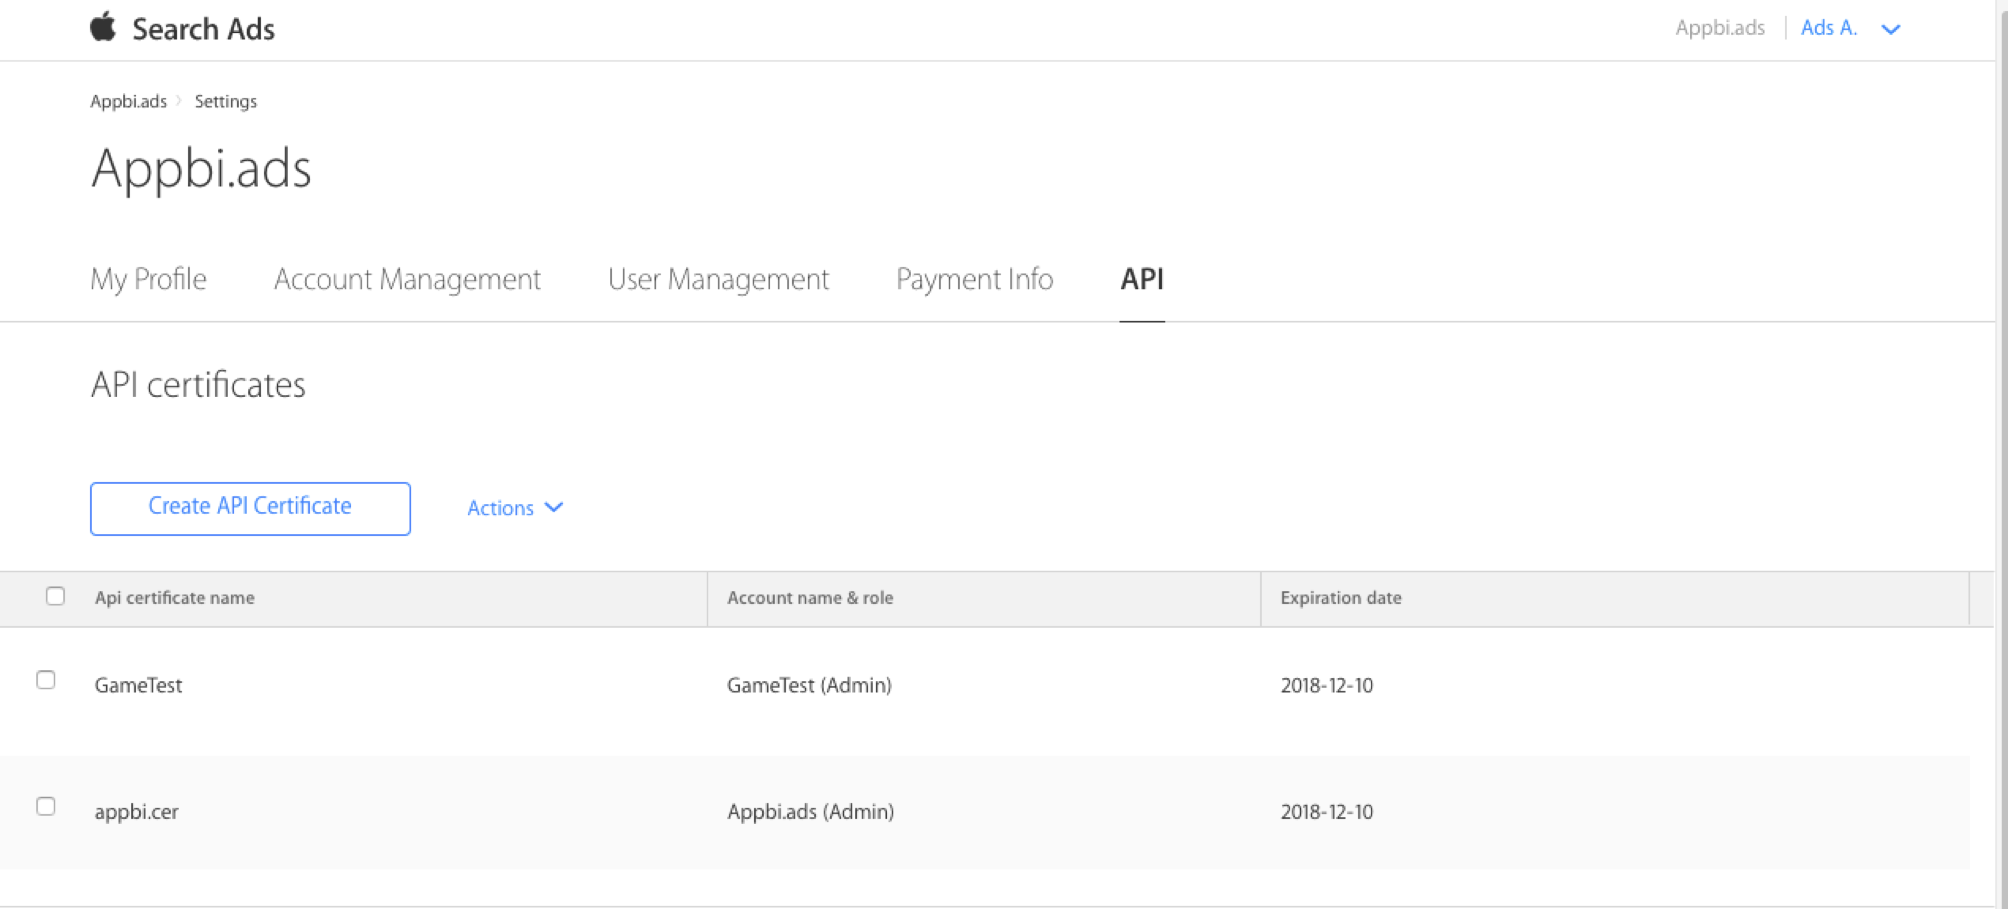The width and height of the screenshot is (2008, 909).
Task: Click the large Appbi.ads page title
Action: [201, 168]
